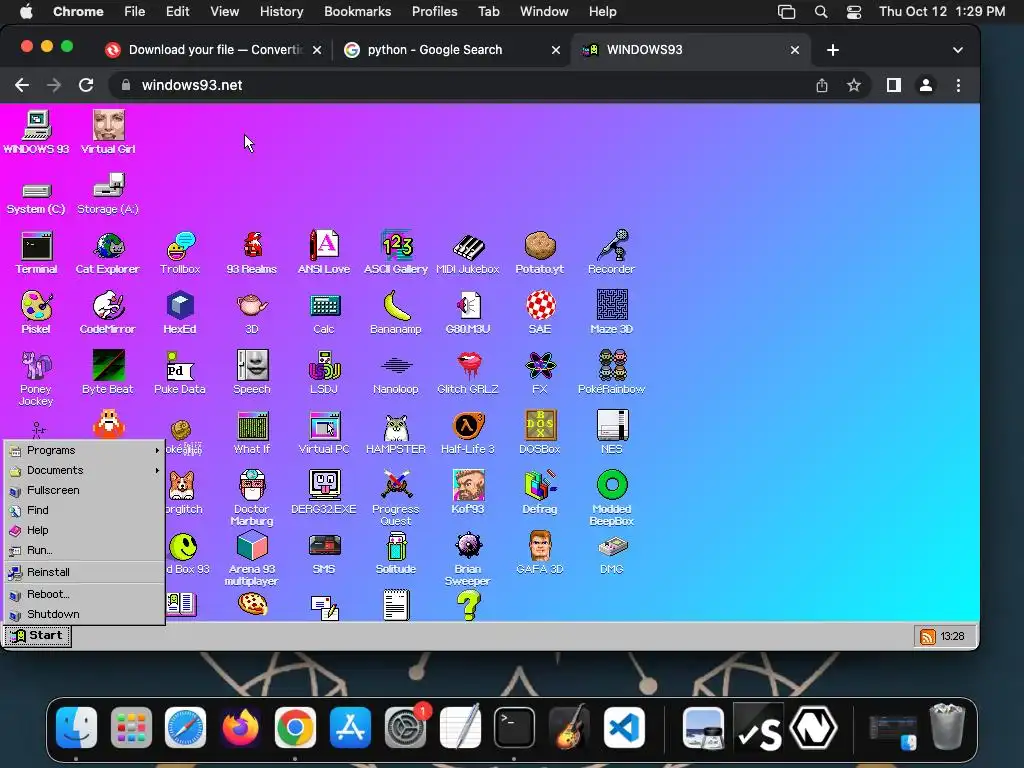Open DOSBox icon
This screenshot has width=1024, height=768.
[540, 433]
